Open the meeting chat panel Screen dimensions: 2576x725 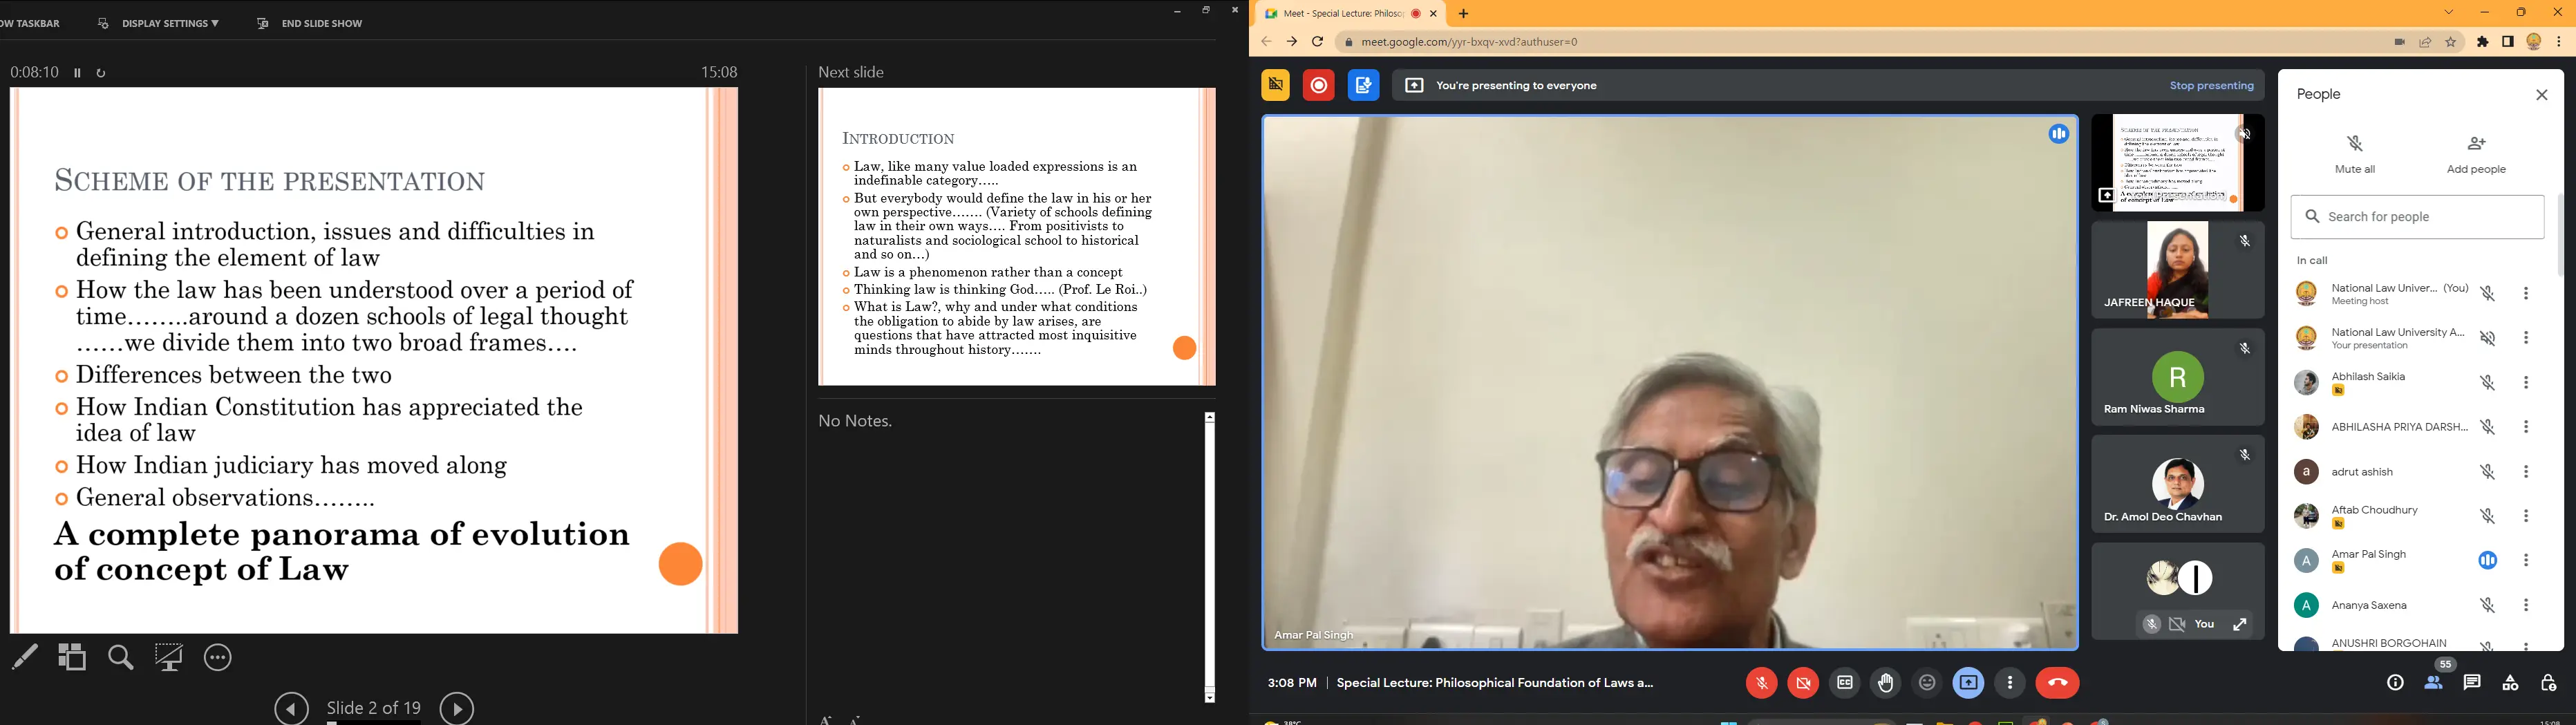[2471, 683]
